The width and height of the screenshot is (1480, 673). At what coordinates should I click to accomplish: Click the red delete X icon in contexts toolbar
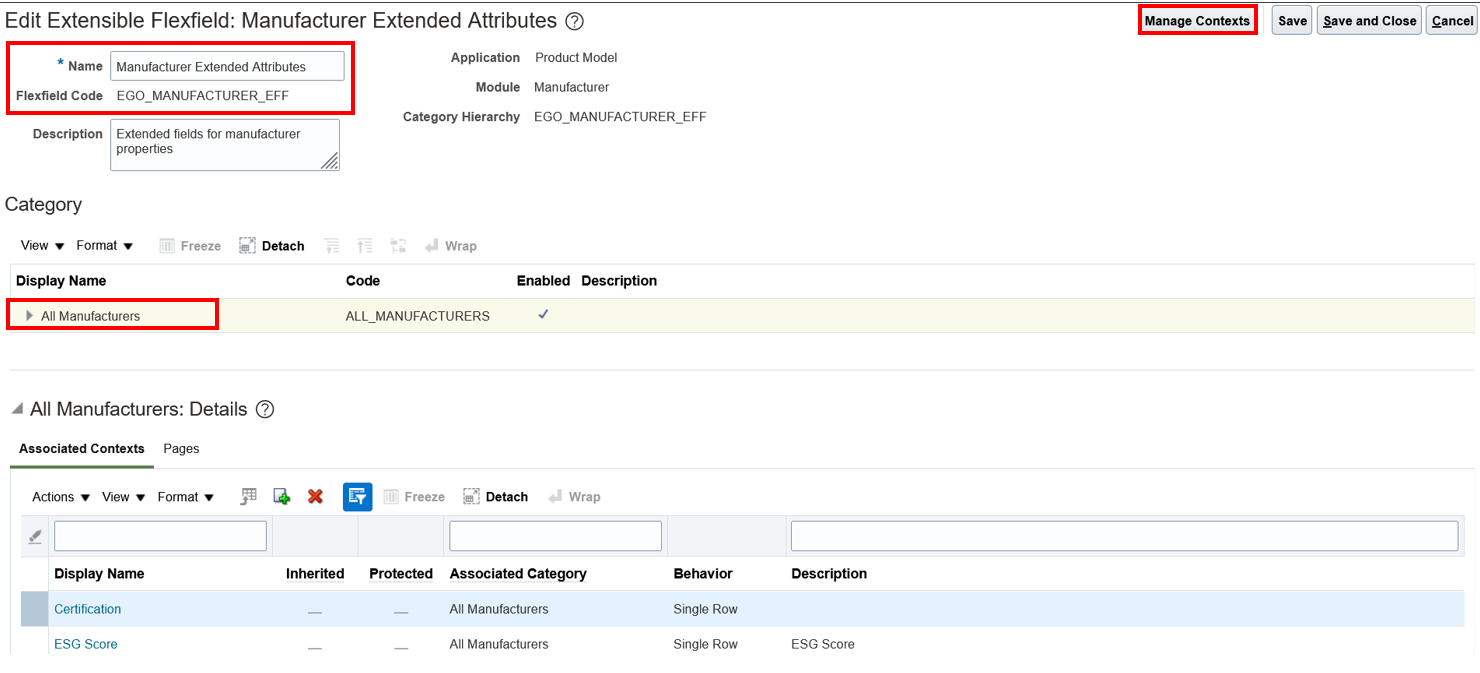pyautogui.click(x=315, y=497)
